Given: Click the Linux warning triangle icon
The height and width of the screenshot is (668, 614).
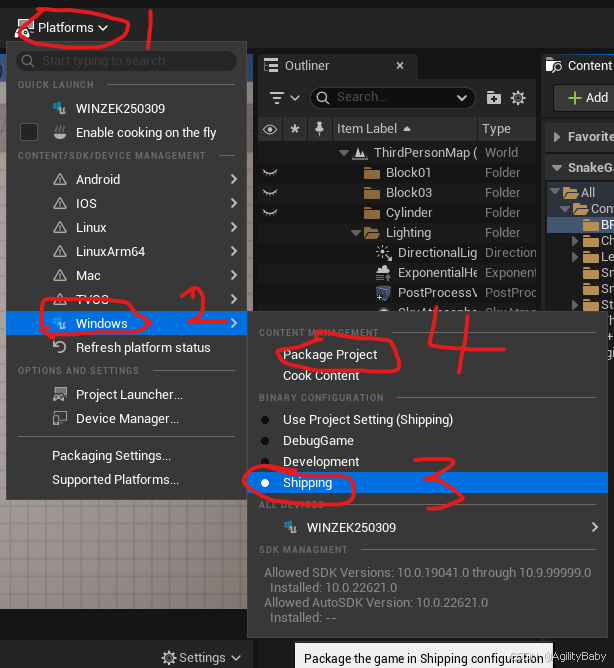Looking at the screenshot, I should tap(60, 227).
